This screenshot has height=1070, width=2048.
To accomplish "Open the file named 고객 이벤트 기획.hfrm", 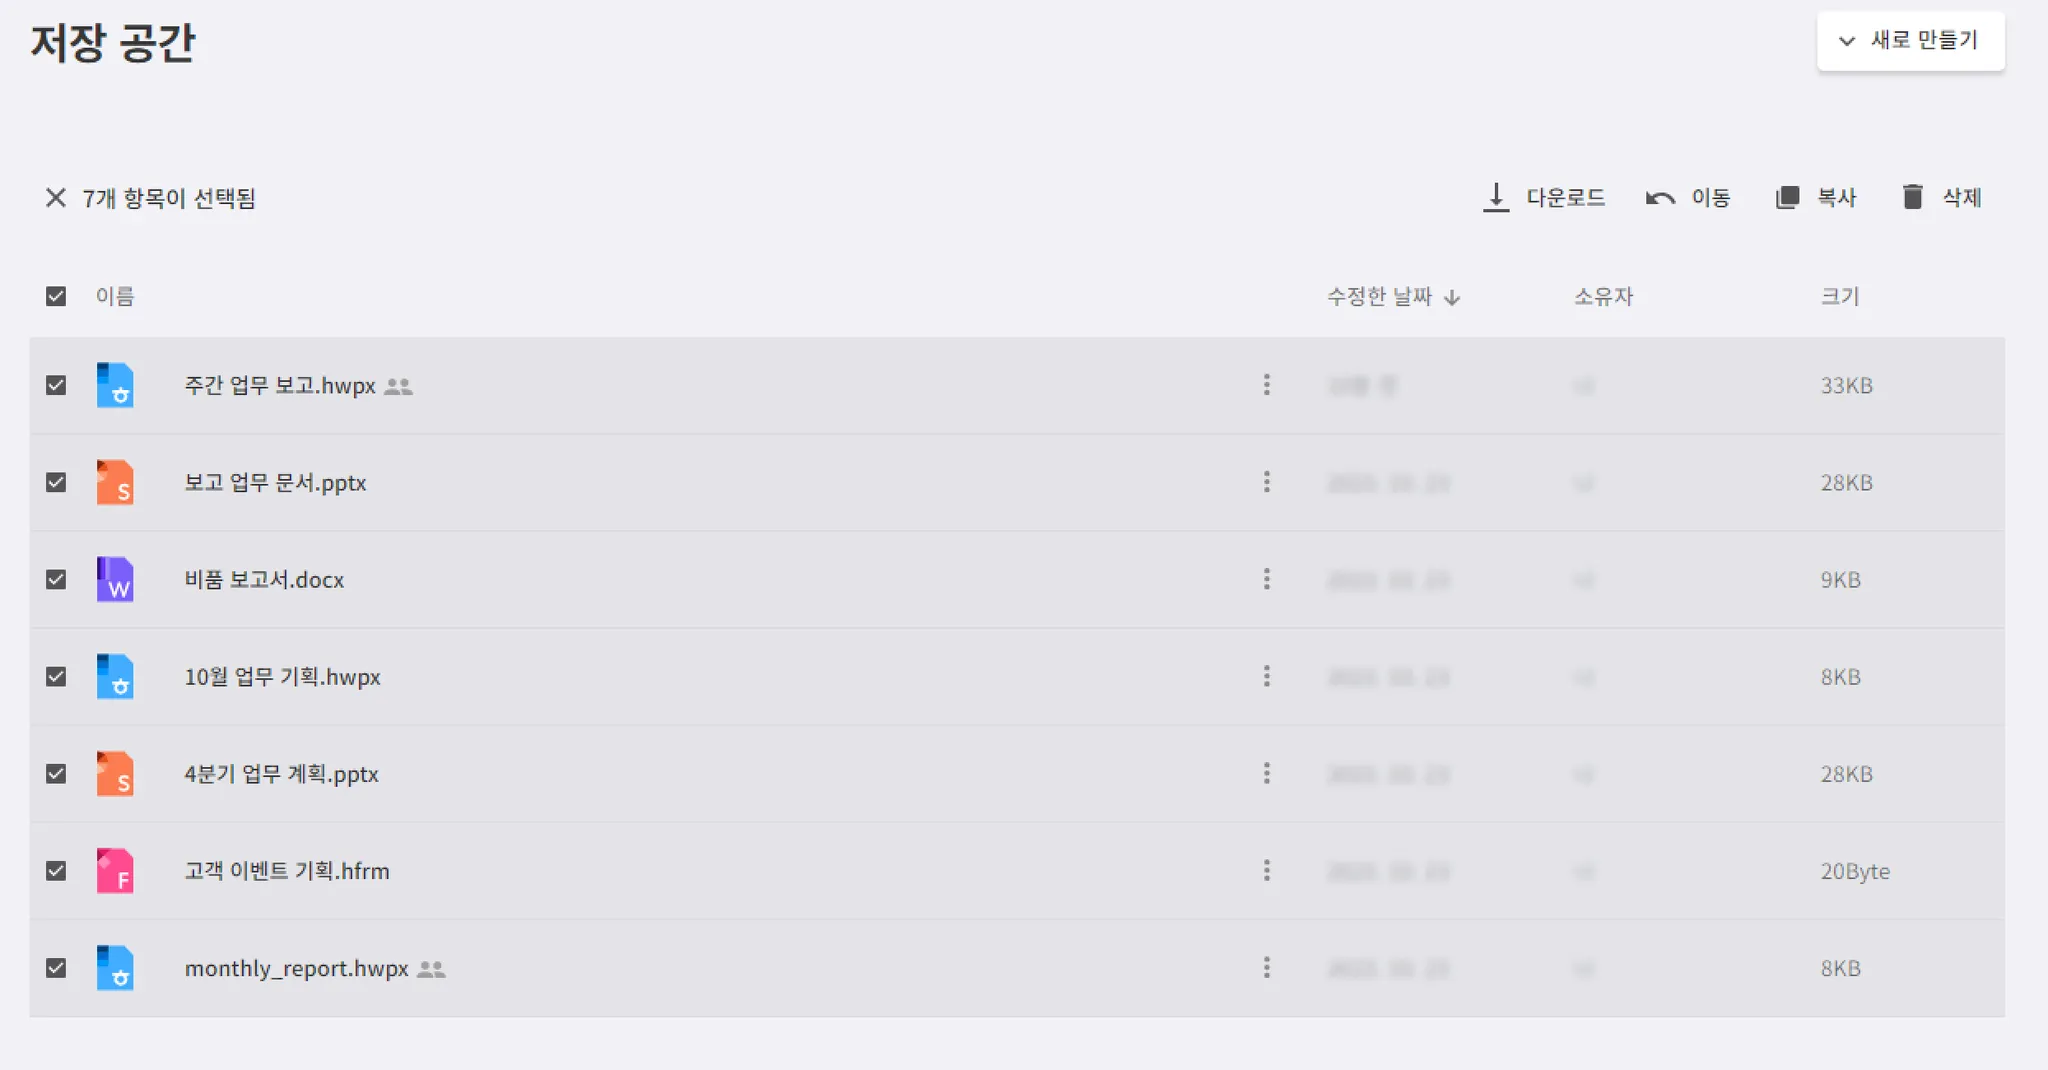I will pyautogui.click(x=287, y=871).
